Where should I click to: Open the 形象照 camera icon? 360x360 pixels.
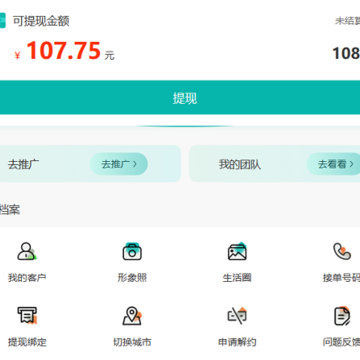[x=132, y=251]
